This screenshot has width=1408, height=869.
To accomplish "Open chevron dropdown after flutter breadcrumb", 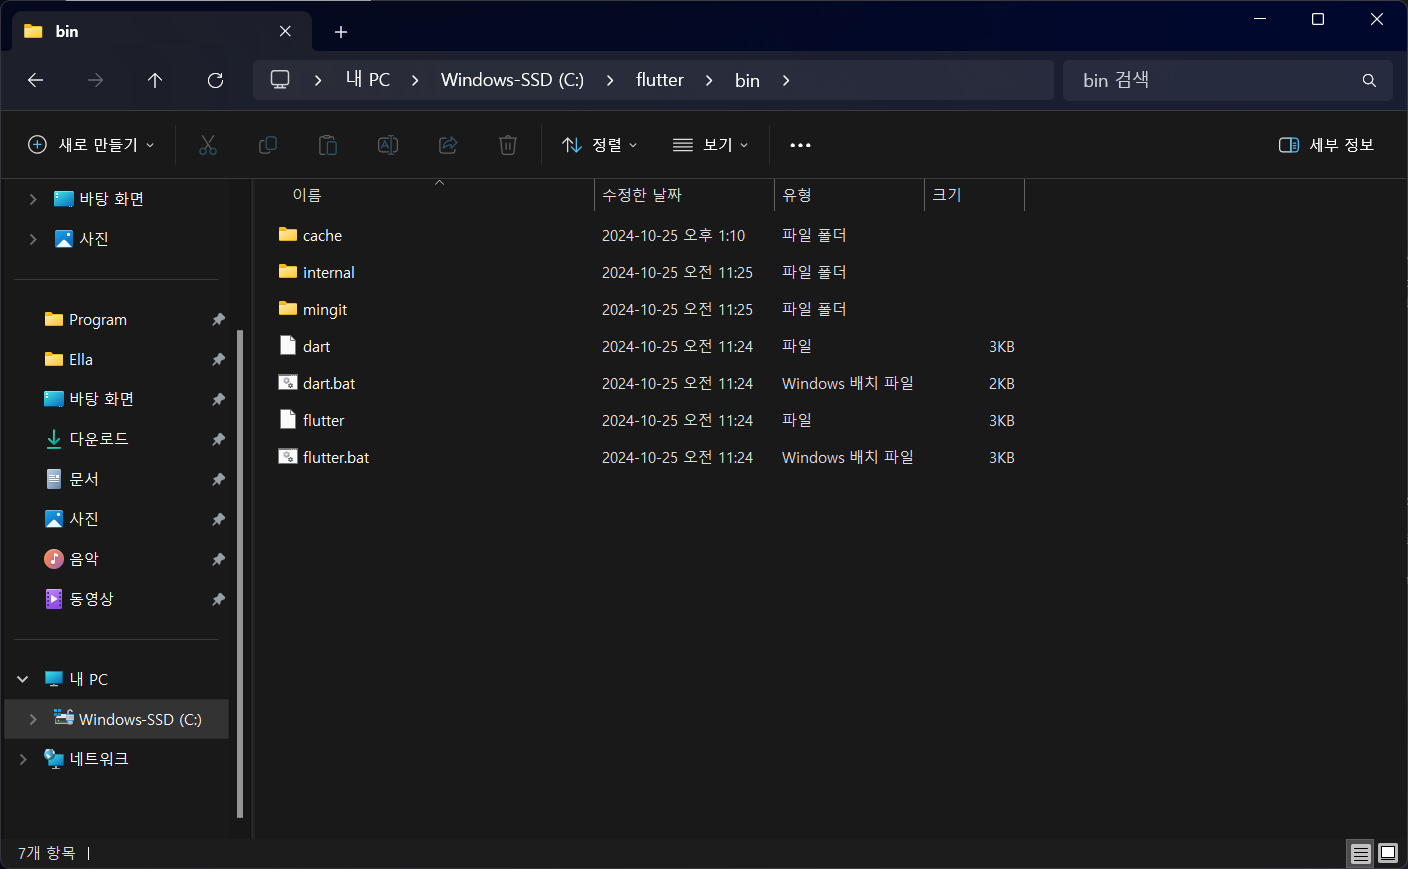I will coord(709,80).
